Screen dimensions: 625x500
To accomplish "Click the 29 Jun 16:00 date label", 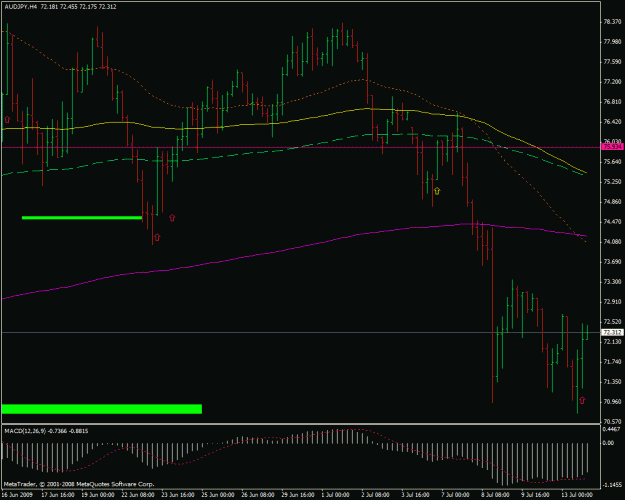I will coord(297,495).
